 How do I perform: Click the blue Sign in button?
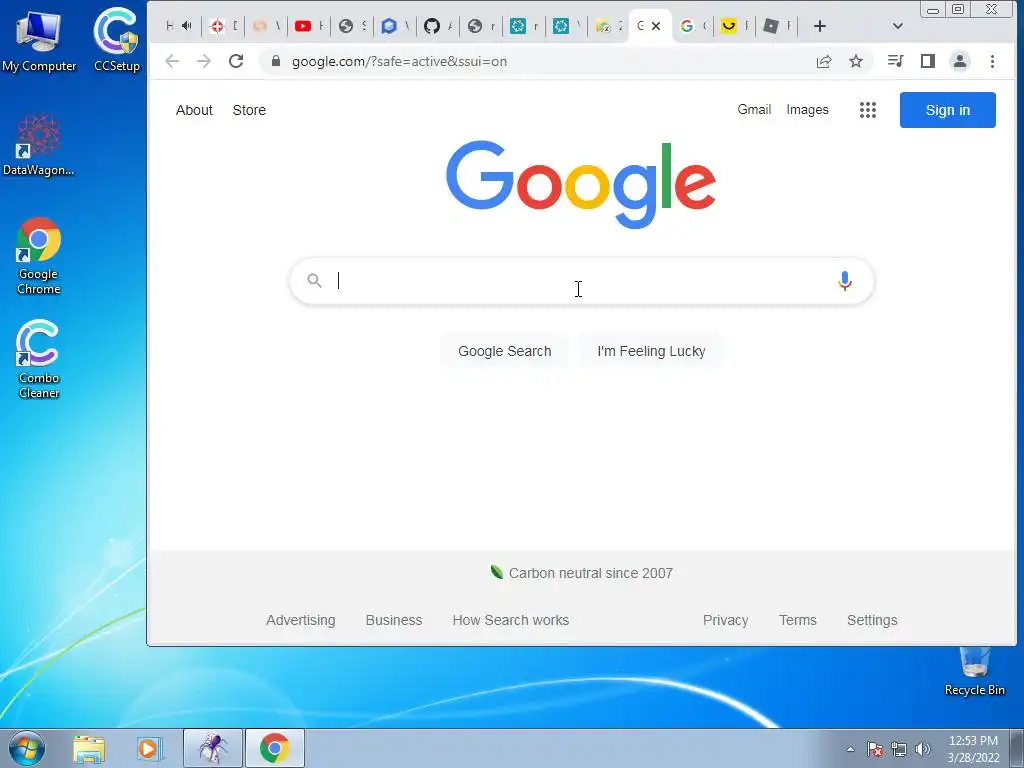click(947, 110)
